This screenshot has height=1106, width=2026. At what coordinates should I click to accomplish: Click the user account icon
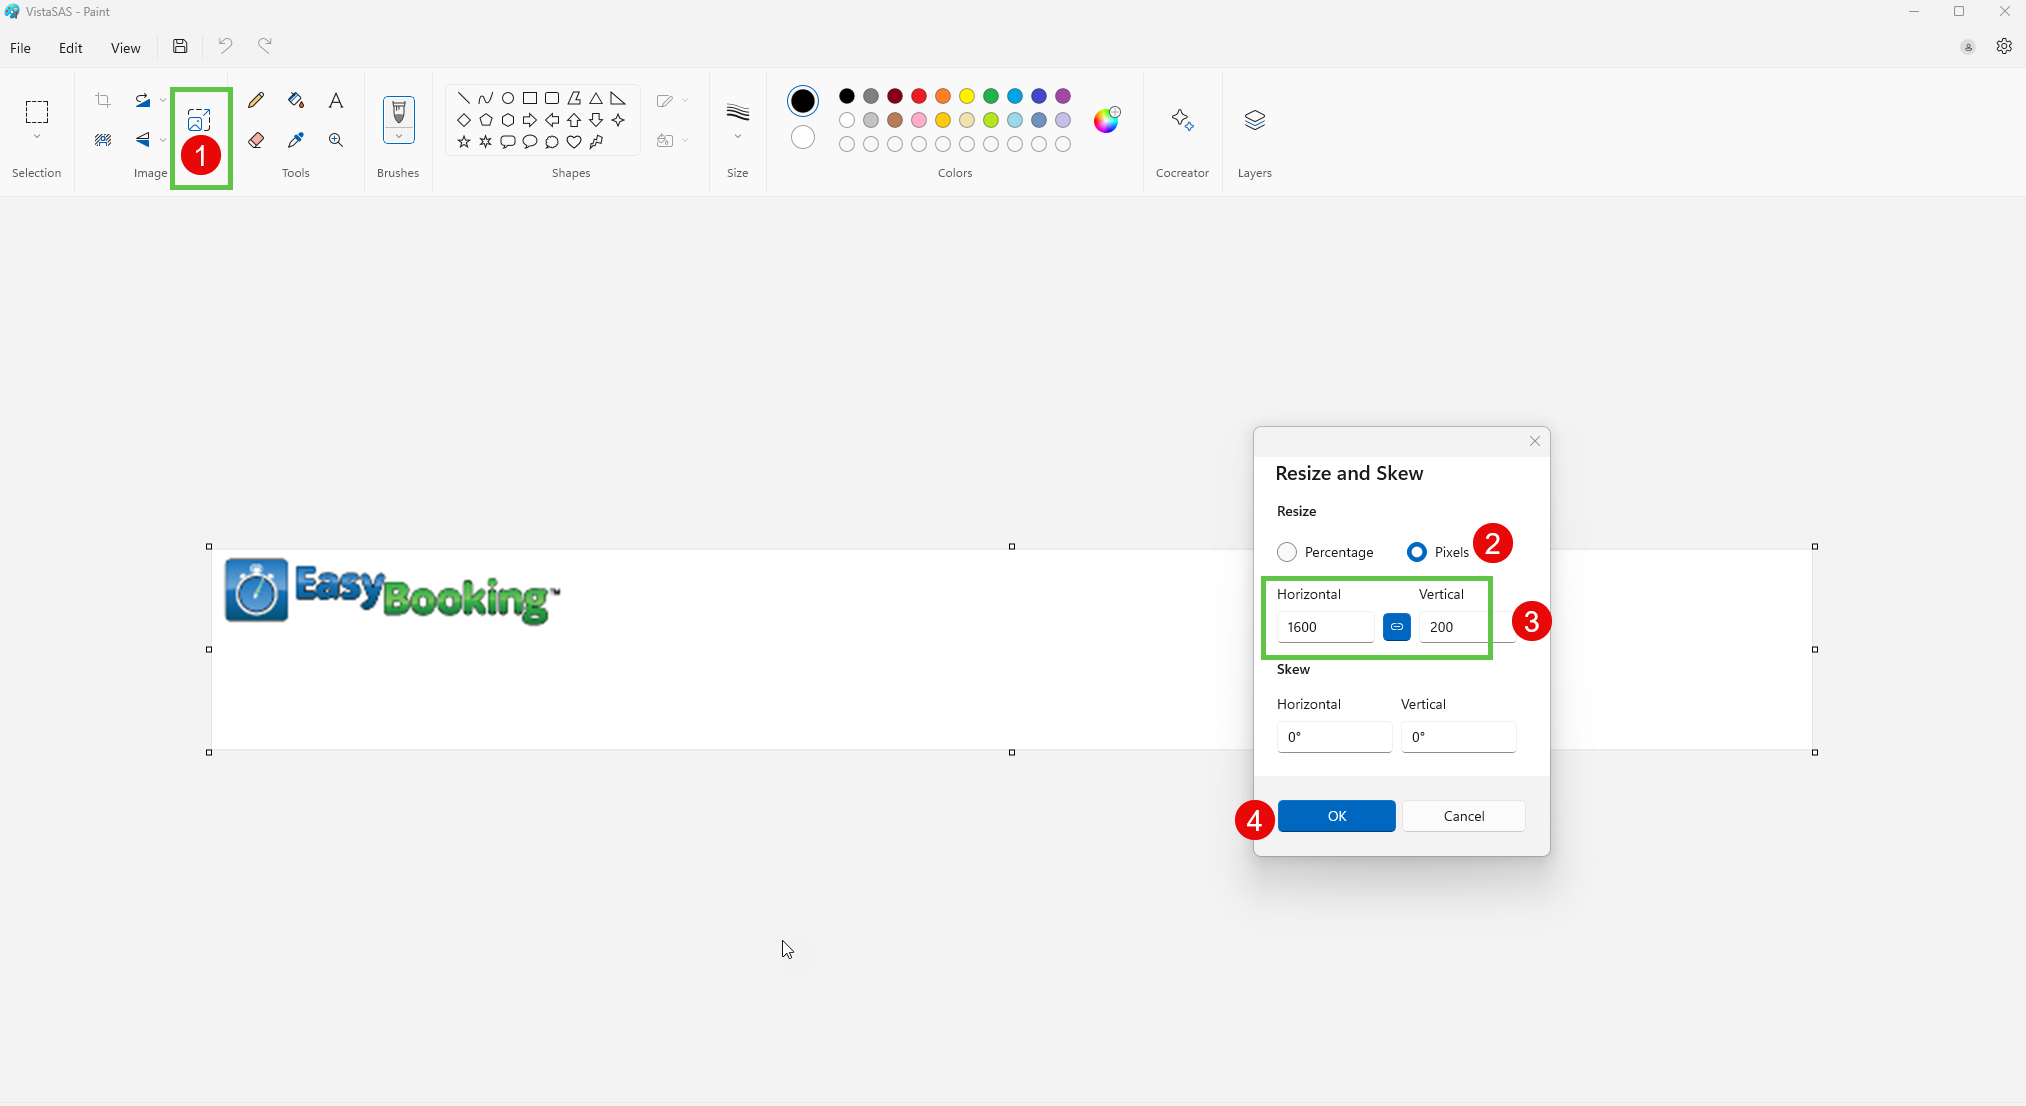1968,47
